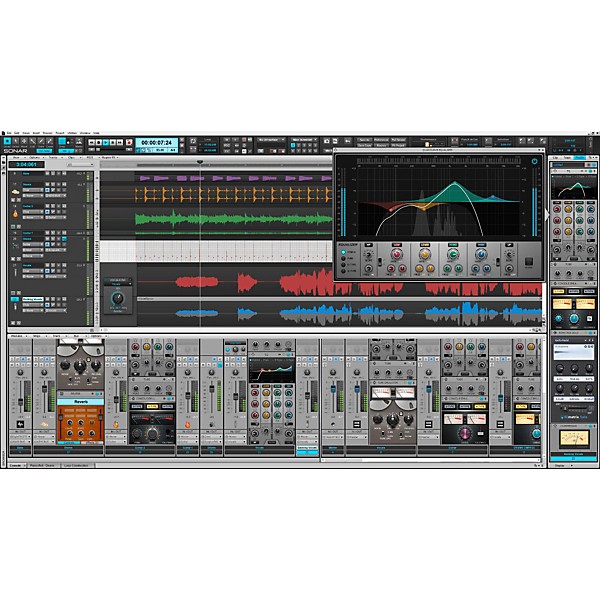Switch to the Piano Roll - Drums tab
The width and height of the screenshot is (600, 600).
[x=43, y=465]
